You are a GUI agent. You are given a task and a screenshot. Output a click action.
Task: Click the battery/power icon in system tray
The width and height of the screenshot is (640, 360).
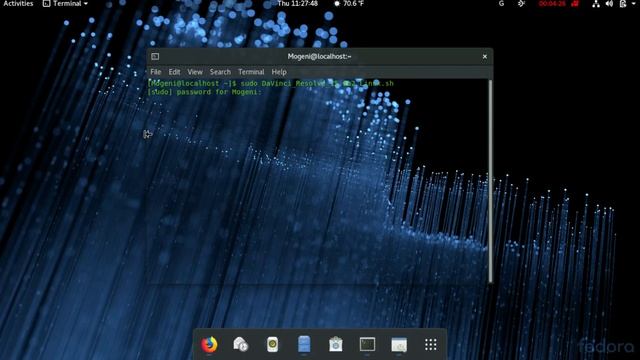pyautogui.click(x=623, y=4)
